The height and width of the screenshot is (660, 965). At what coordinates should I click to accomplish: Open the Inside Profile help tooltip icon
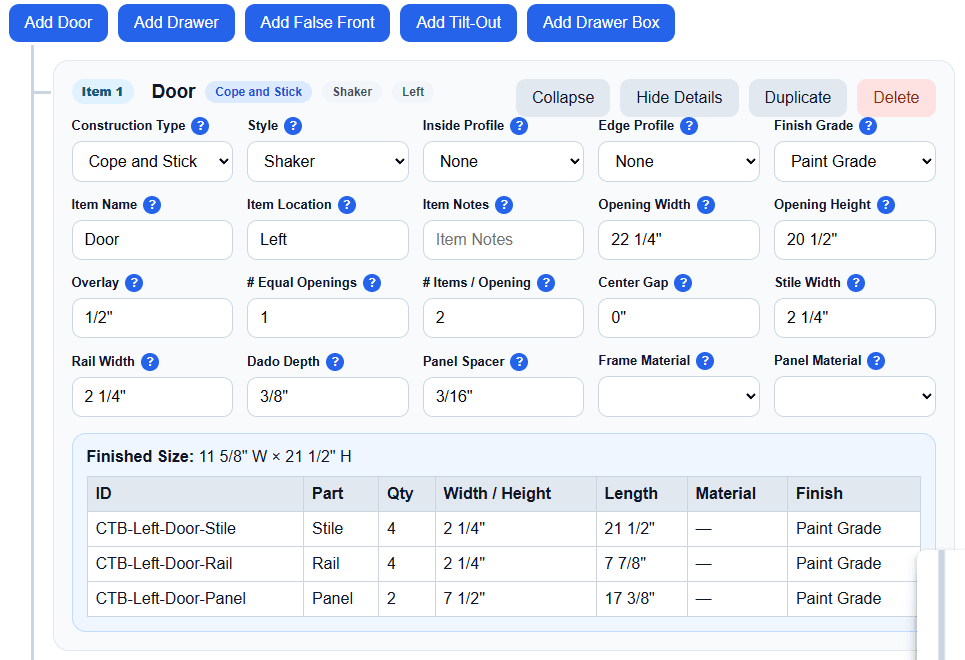519,126
